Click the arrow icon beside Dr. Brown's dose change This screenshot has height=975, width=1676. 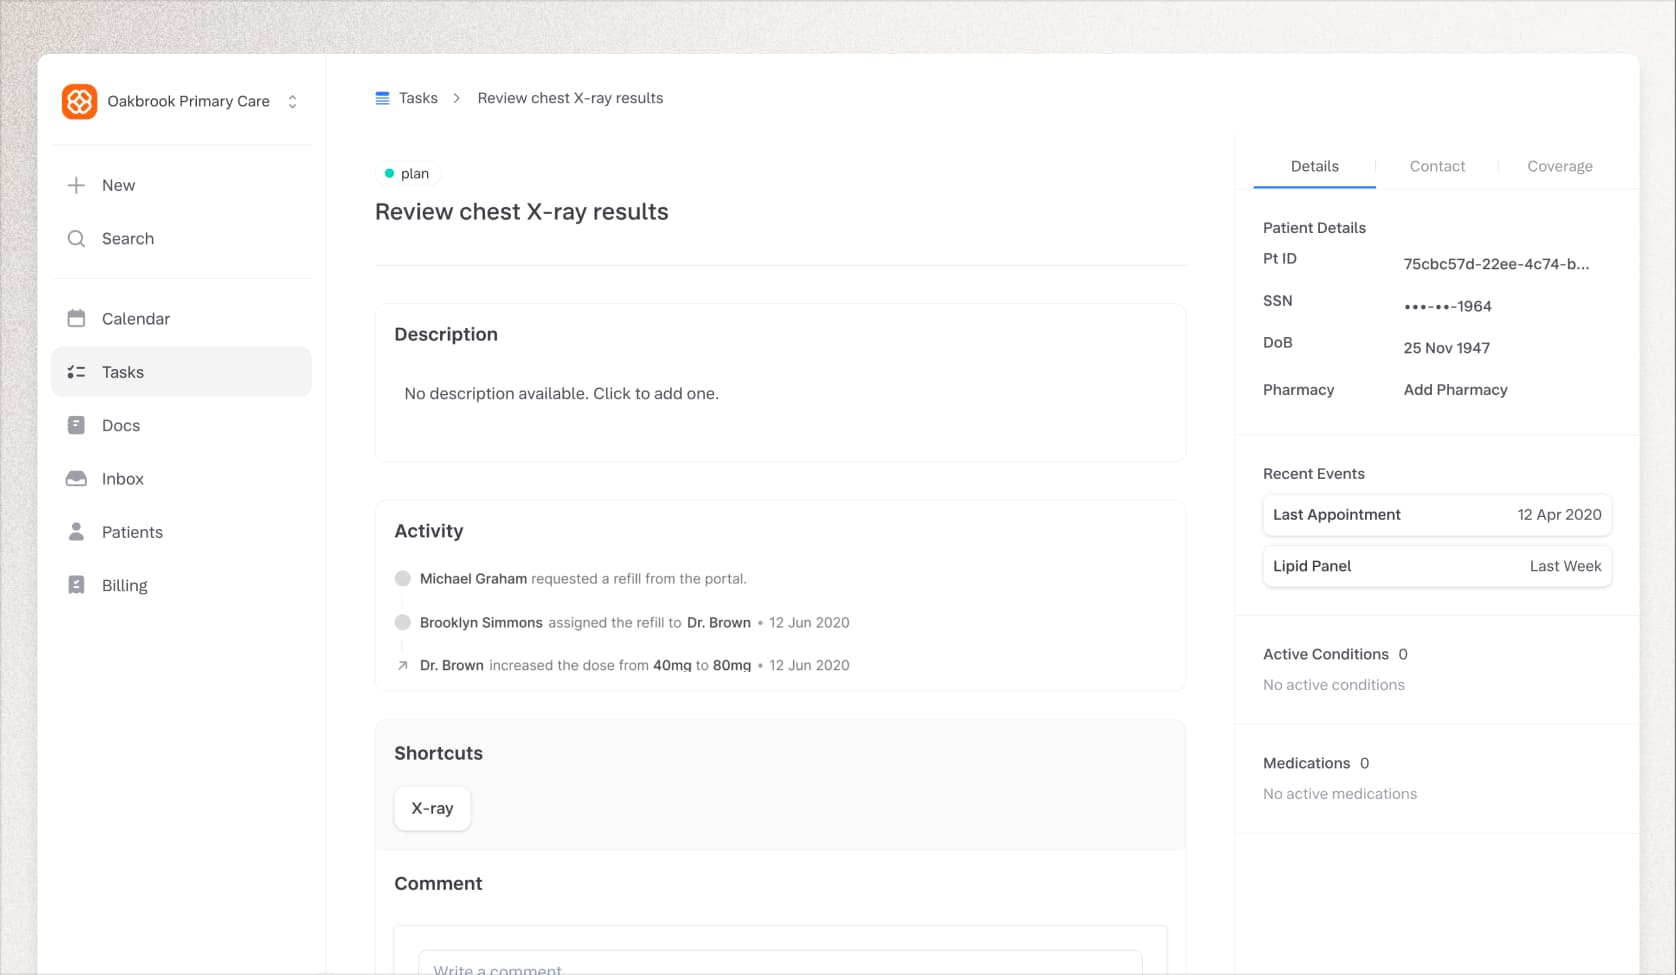pos(402,665)
